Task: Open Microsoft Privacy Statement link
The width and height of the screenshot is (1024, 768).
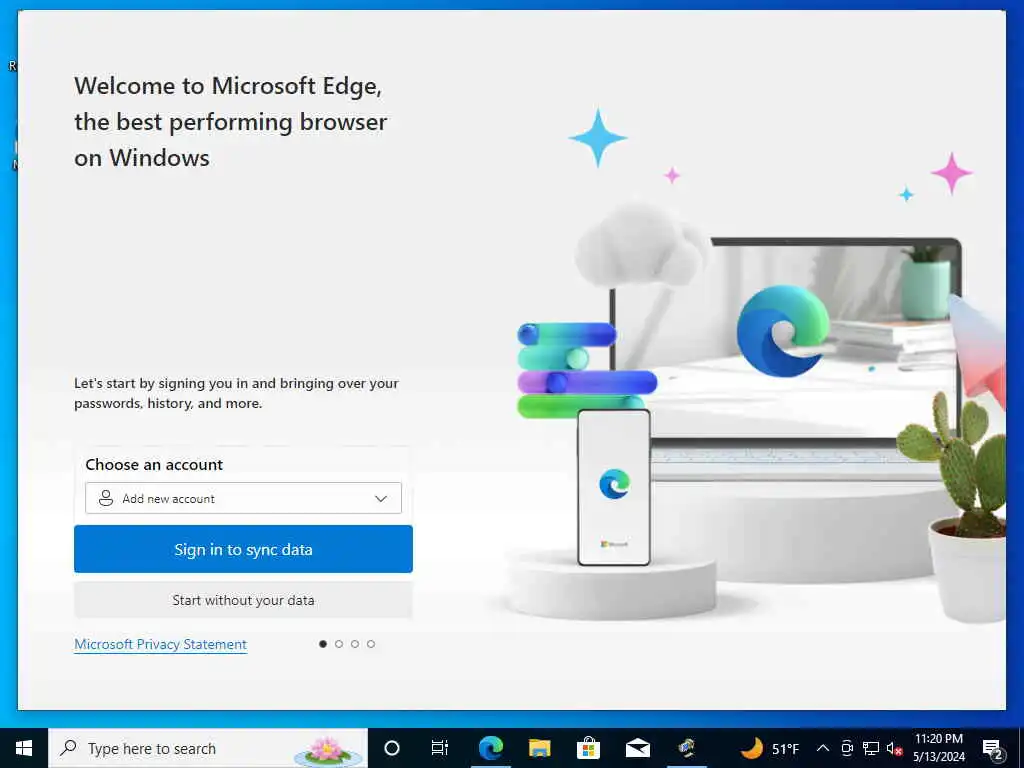Action: click(x=161, y=644)
